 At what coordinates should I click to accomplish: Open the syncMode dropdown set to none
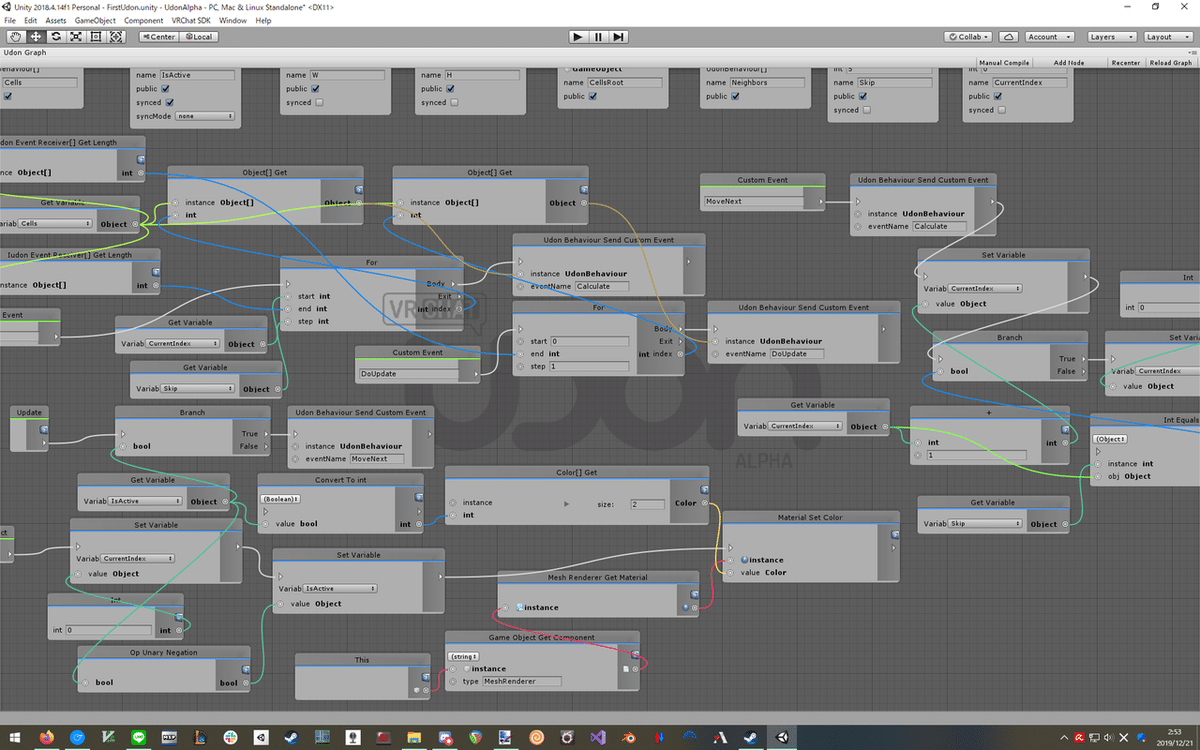(x=205, y=116)
